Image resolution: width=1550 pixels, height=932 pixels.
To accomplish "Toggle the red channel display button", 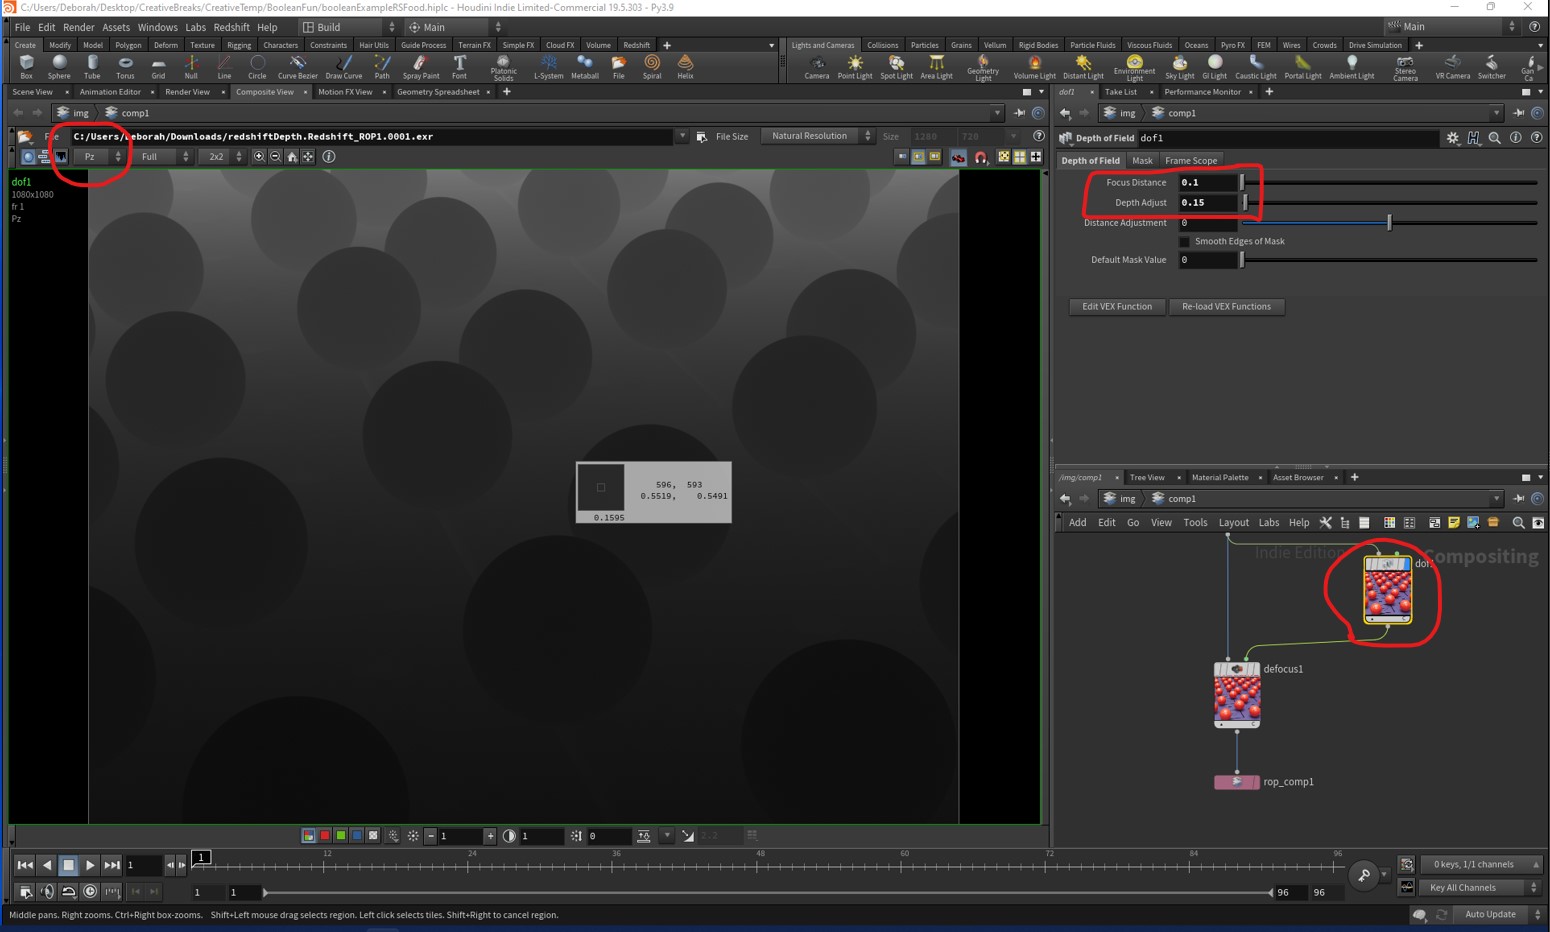I will pyautogui.click(x=325, y=836).
